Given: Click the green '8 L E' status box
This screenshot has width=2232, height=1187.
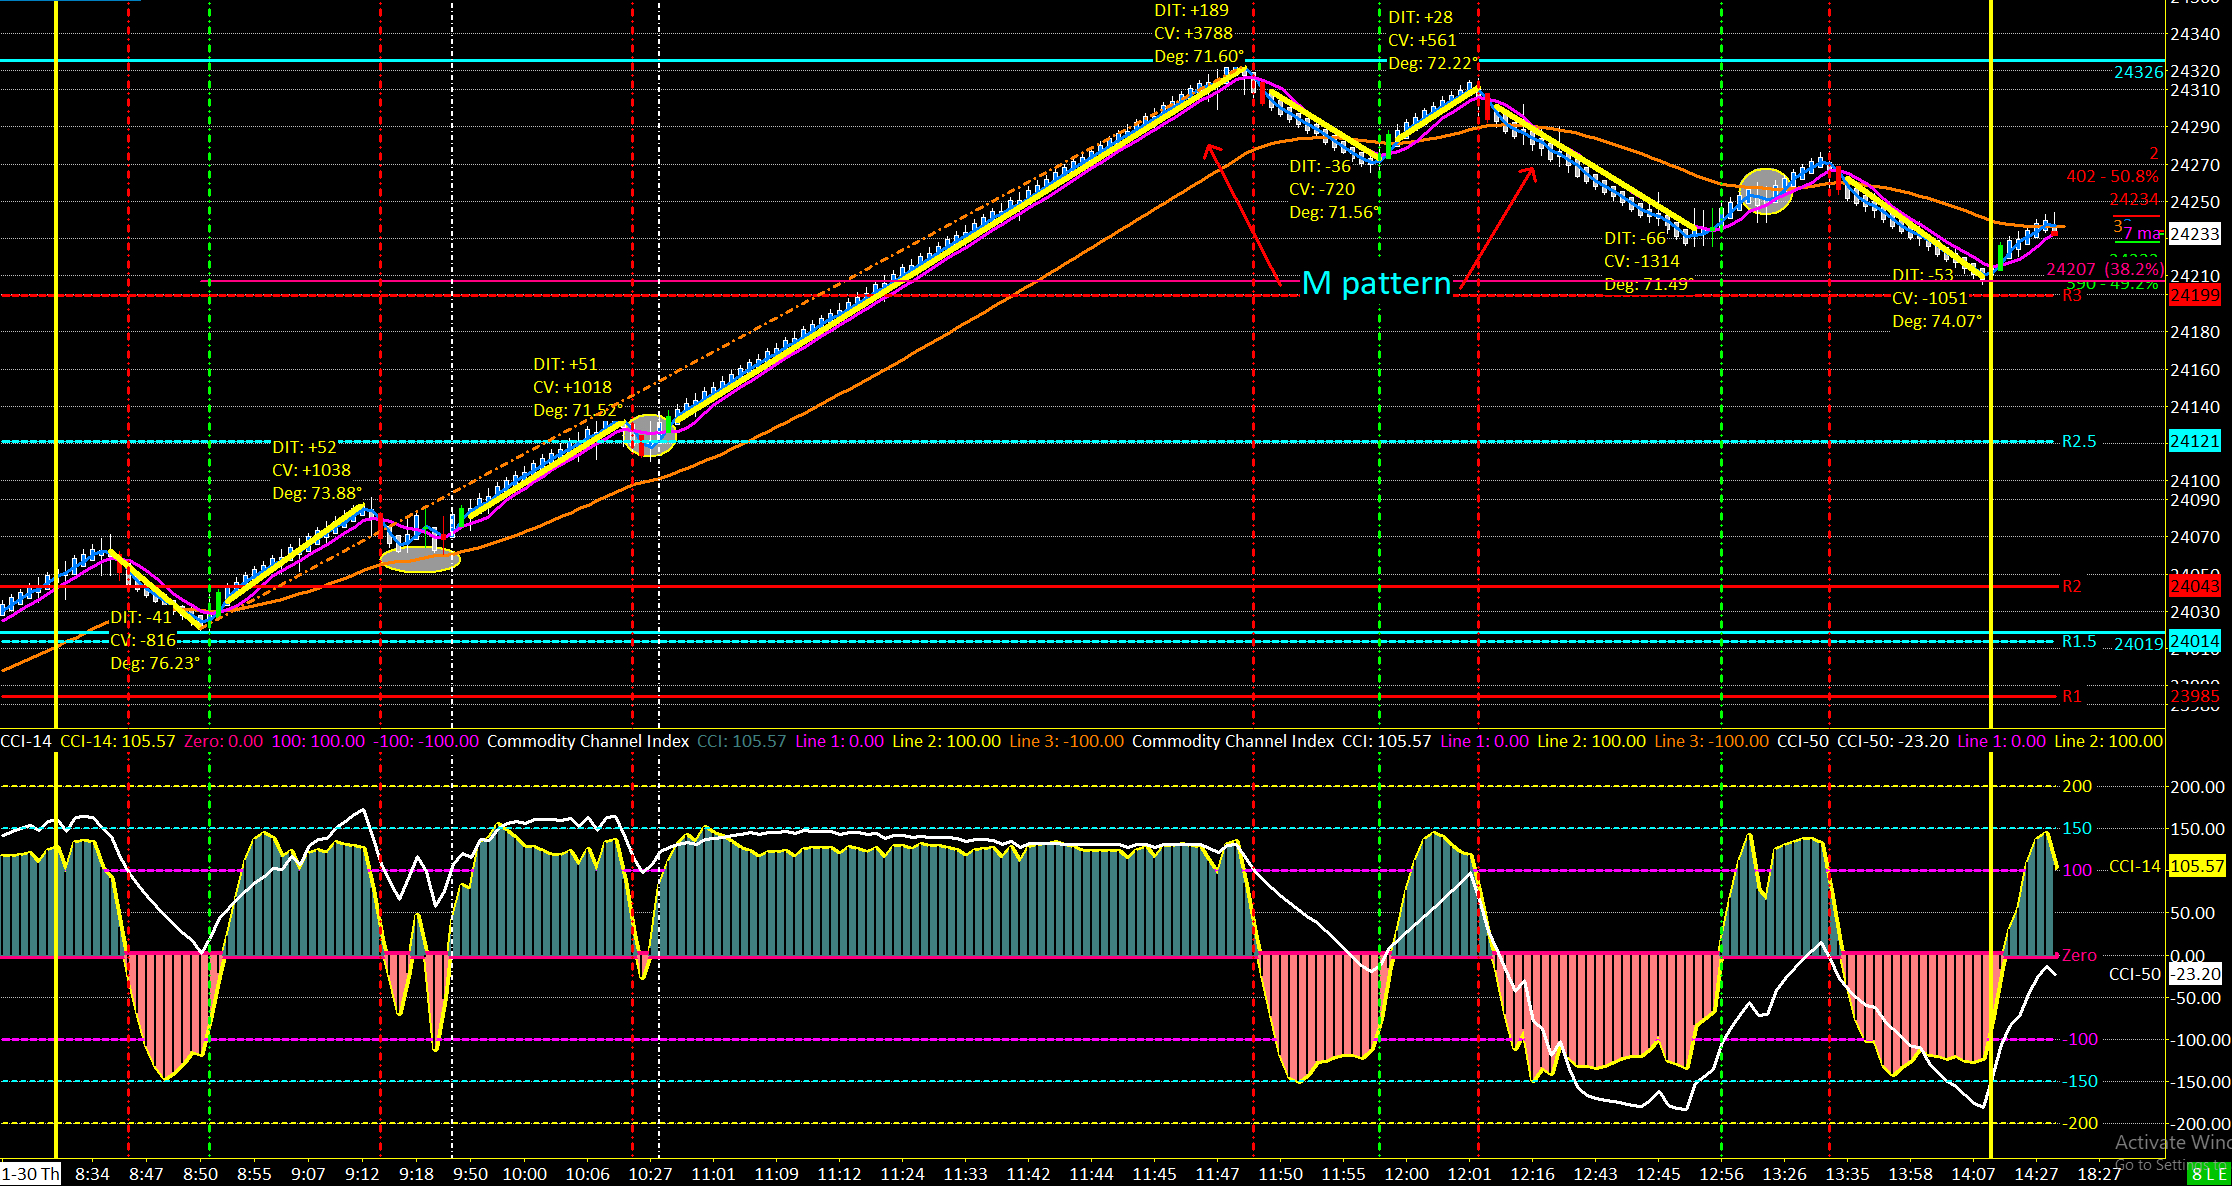Looking at the screenshot, I should 2208,1174.
